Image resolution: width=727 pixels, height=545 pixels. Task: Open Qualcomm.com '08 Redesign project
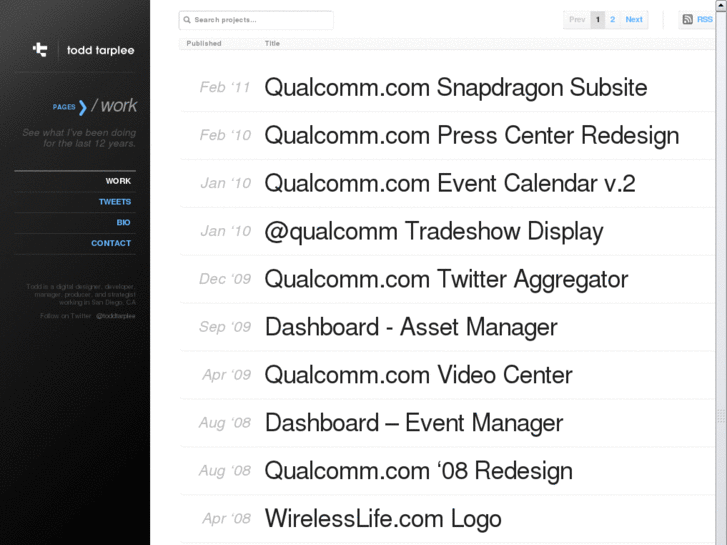(x=418, y=470)
